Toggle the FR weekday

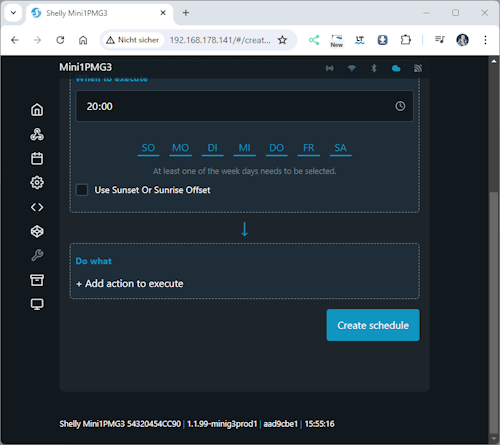tap(308, 148)
